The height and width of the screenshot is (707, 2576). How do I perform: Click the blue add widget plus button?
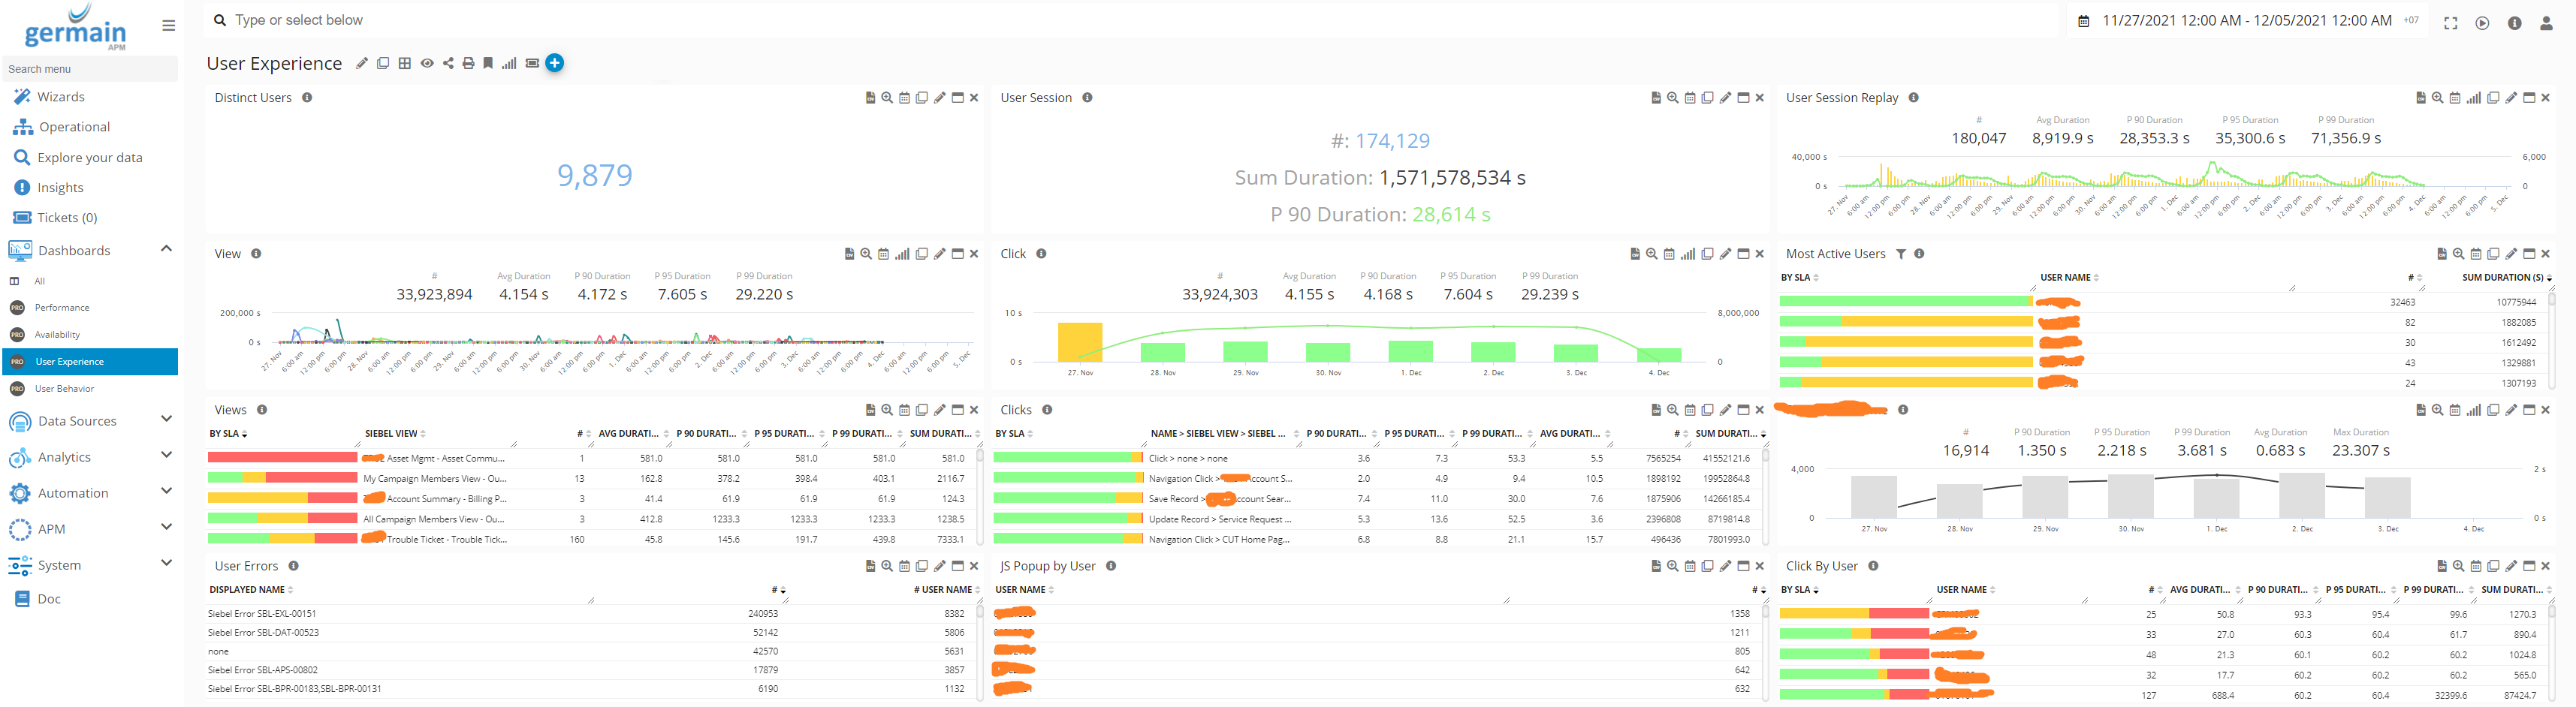555,63
